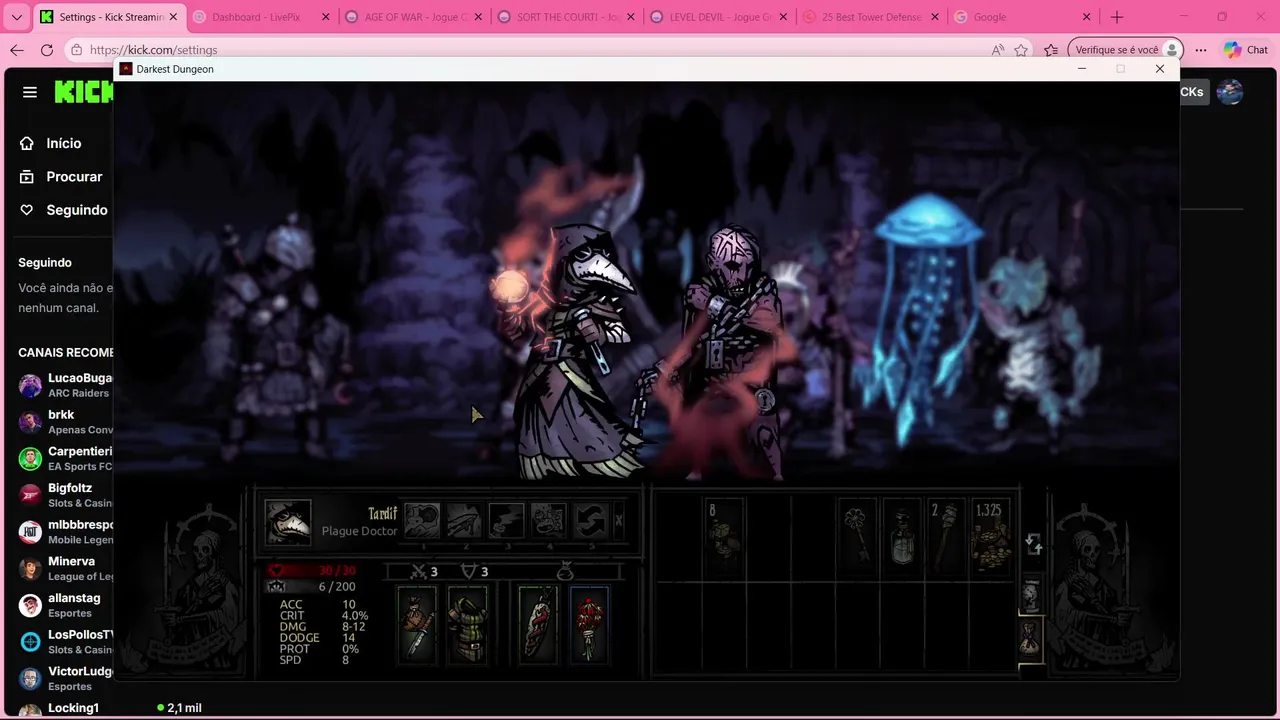This screenshot has height=720, width=1280.
Task: Select the move/swap position skill icon
Action: coord(590,521)
